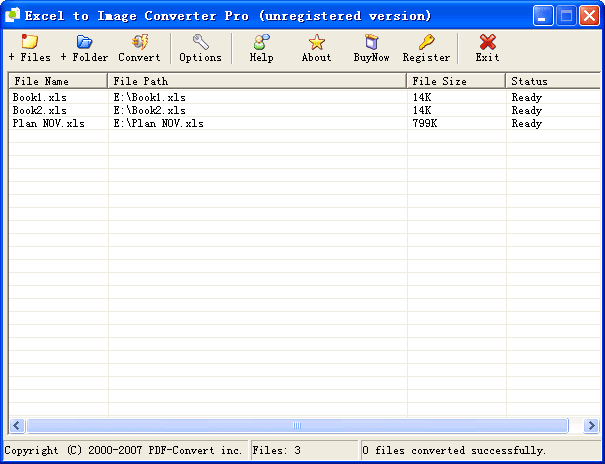
Task: Start conversion with the Convert icon
Action: pos(139,42)
